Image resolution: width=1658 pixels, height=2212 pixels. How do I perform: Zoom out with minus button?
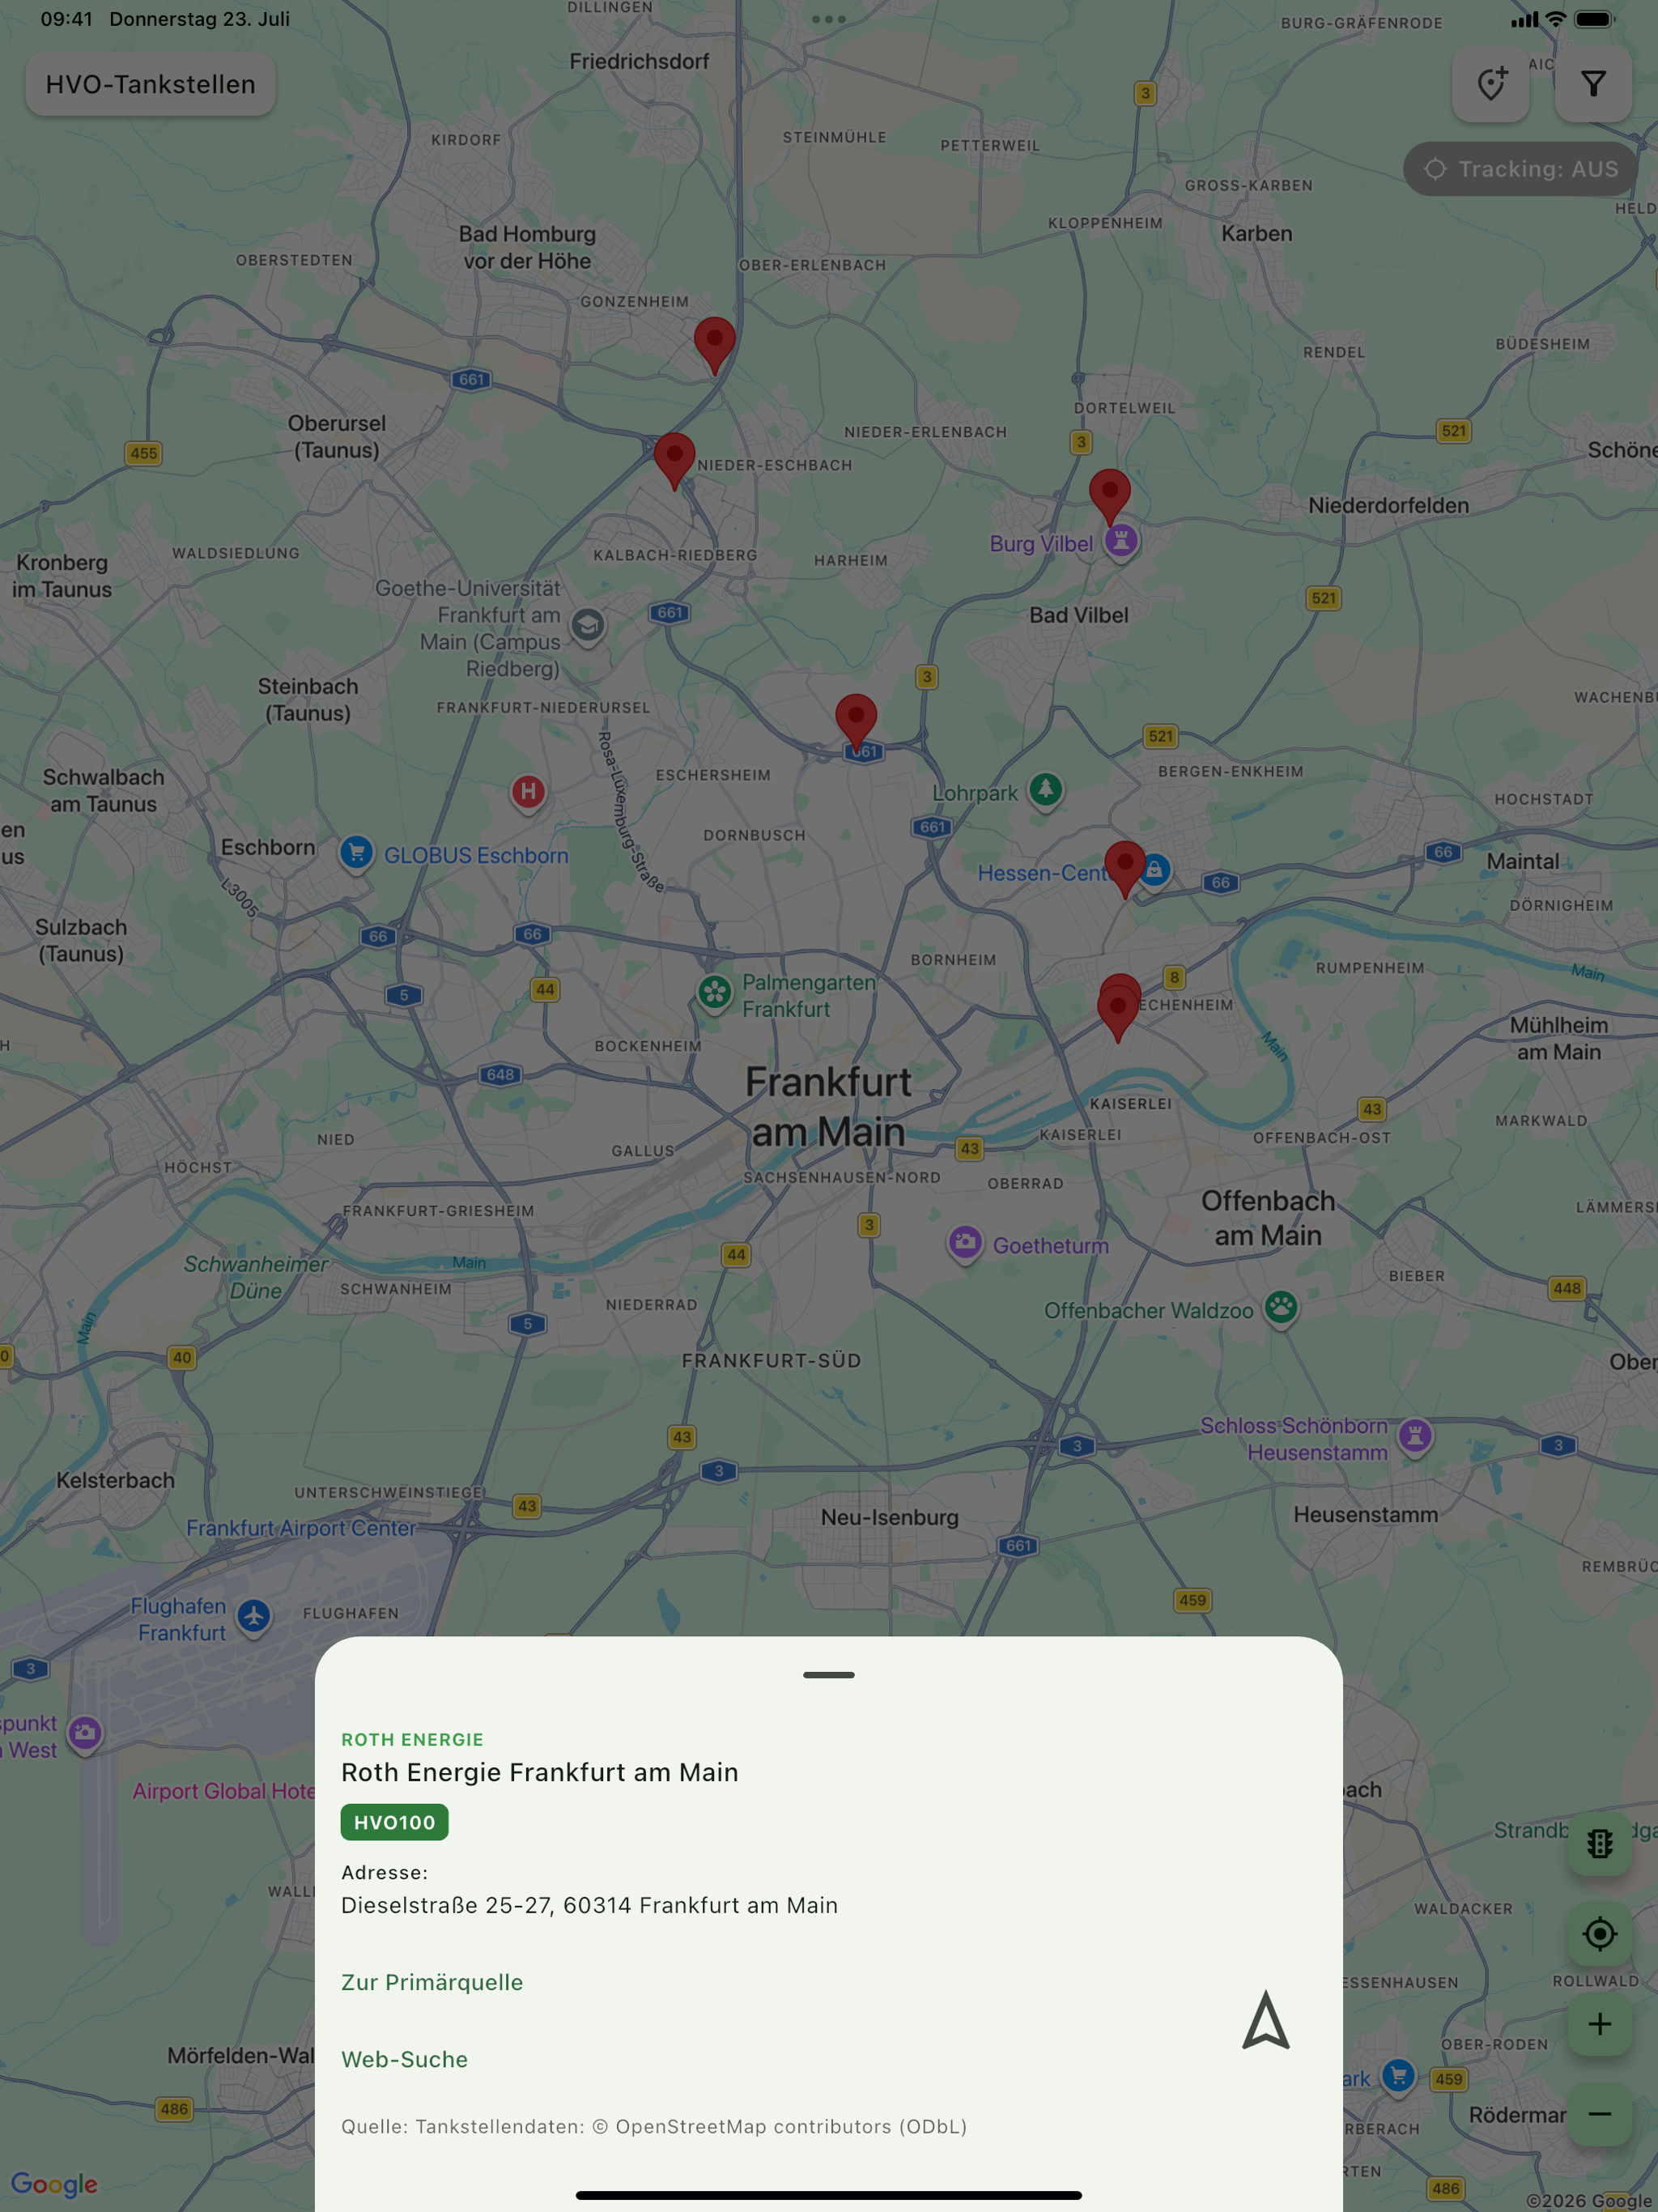(x=1599, y=2113)
